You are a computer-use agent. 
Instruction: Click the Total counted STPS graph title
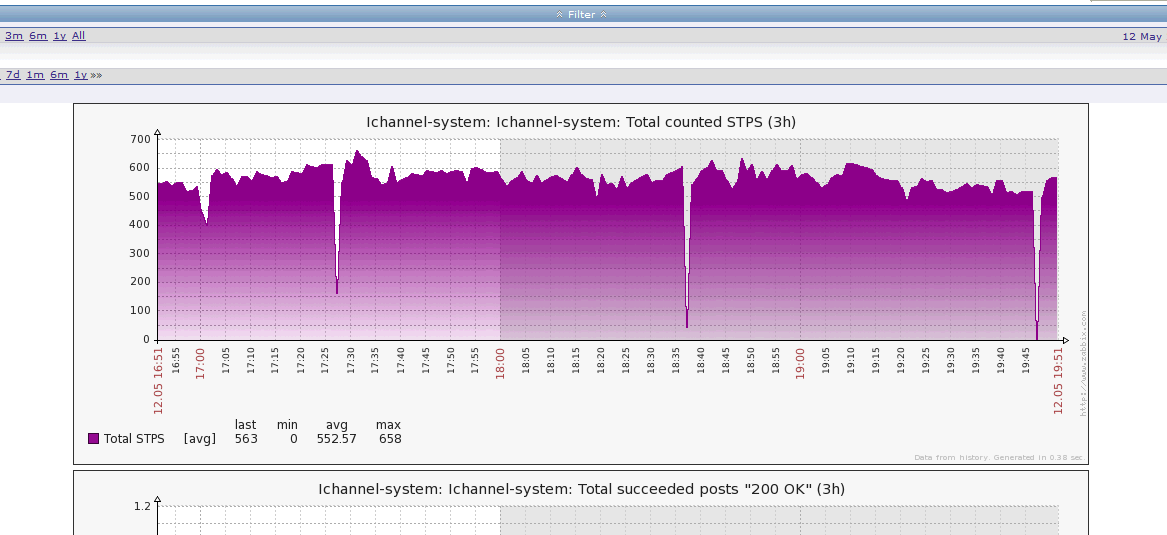coord(581,122)
